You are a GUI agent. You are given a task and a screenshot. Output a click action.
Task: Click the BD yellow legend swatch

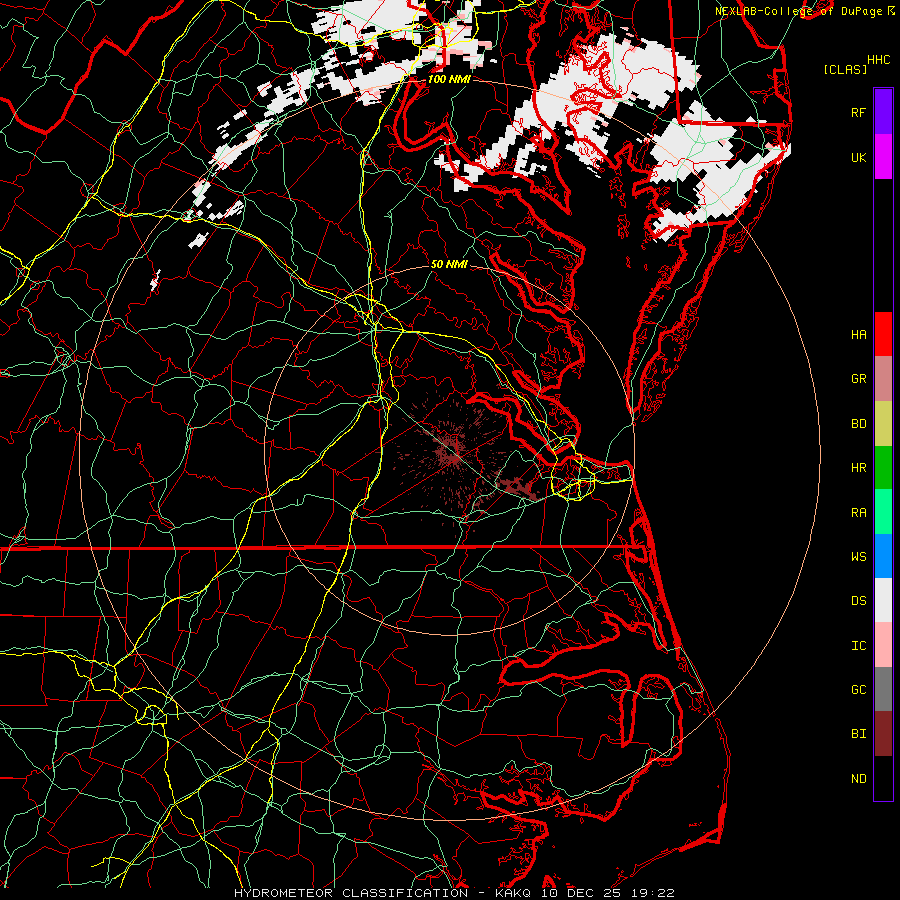click(x=883, y=424)
